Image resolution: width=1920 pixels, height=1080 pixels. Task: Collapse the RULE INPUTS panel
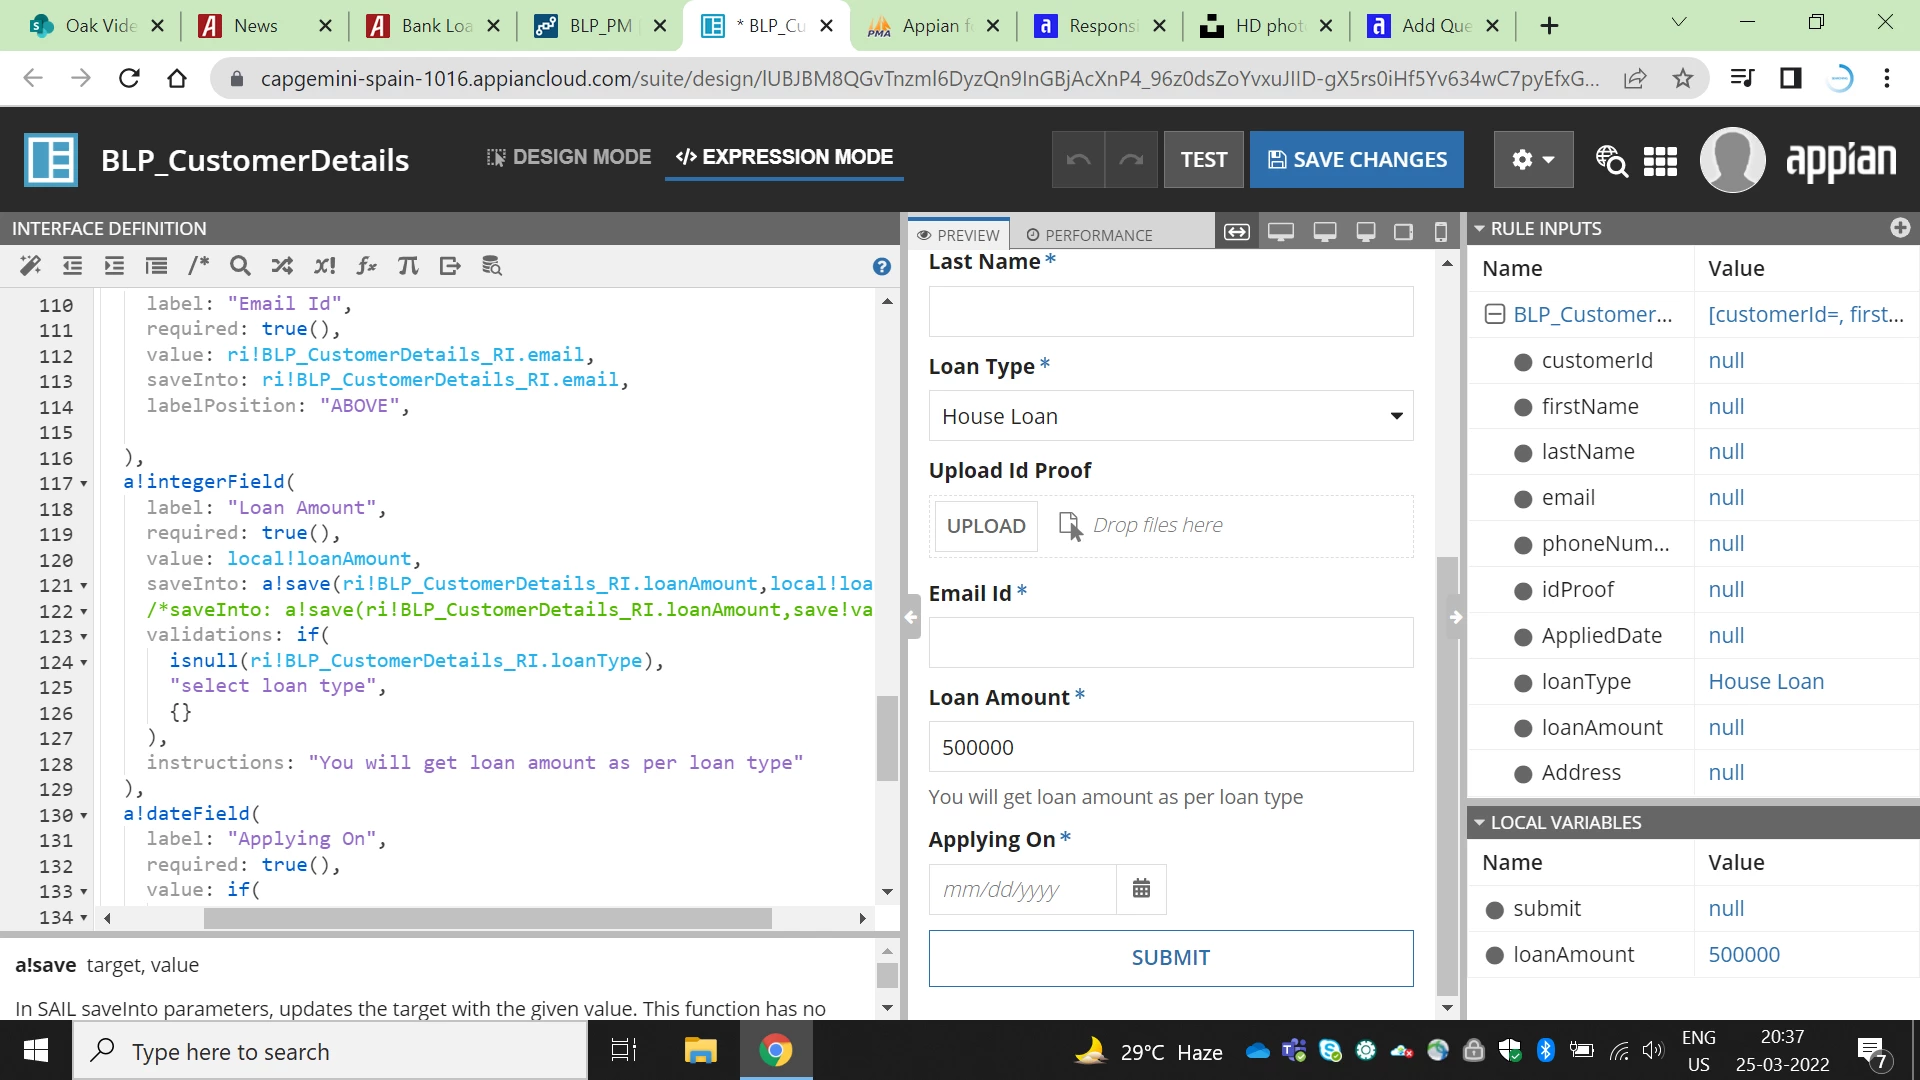[x=1479, y=228]
